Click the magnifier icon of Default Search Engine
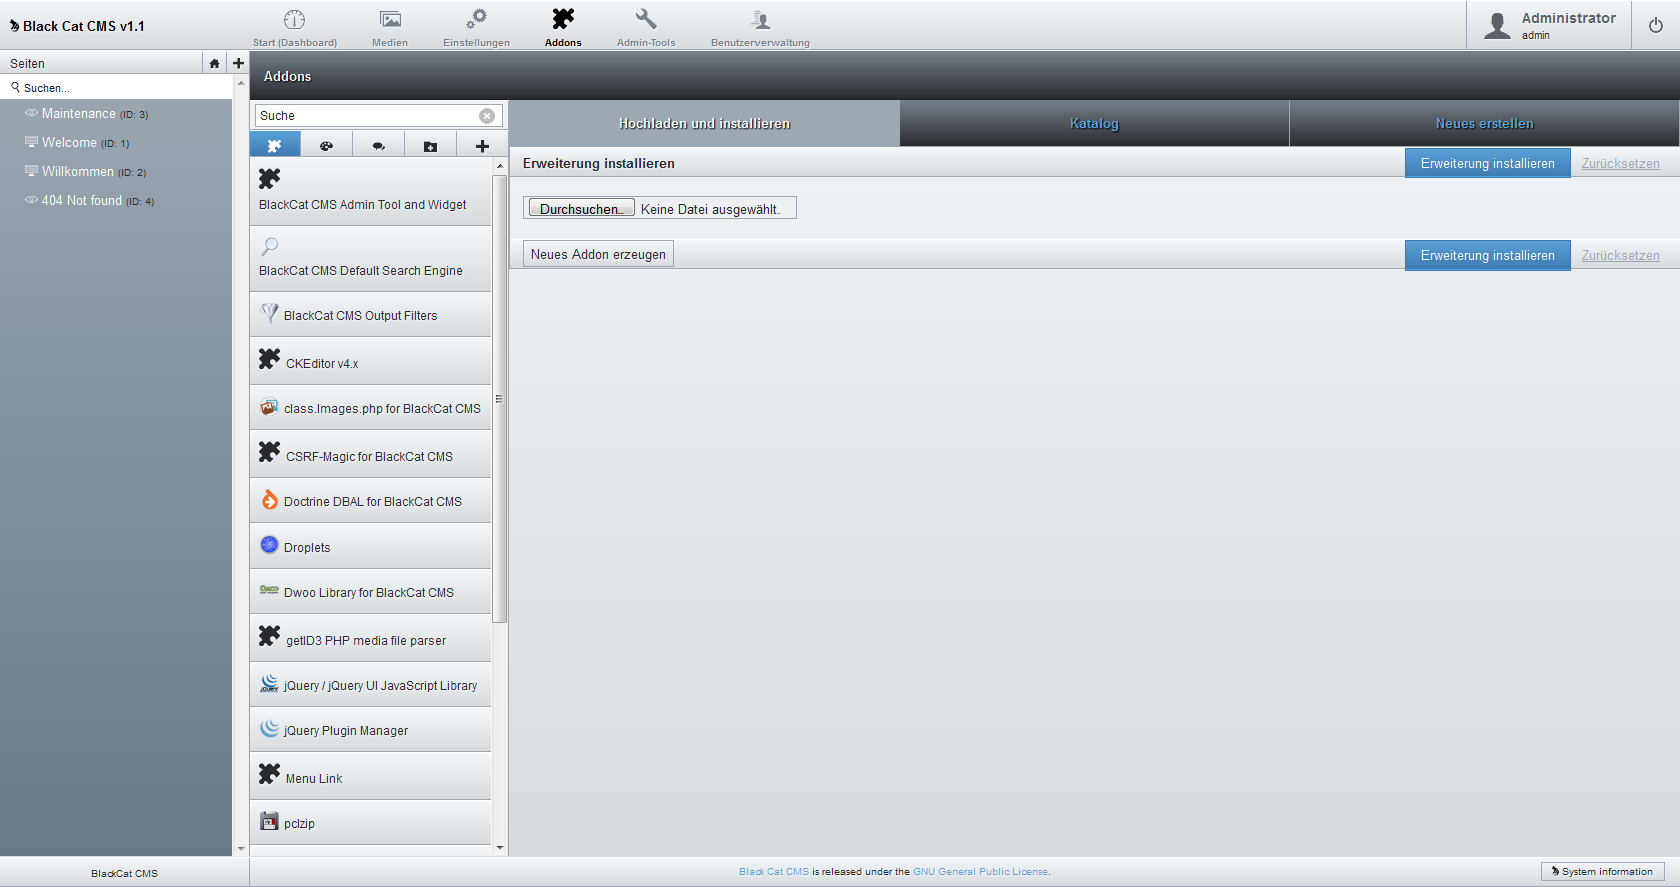1680x887 pixels. coord(269,246)
